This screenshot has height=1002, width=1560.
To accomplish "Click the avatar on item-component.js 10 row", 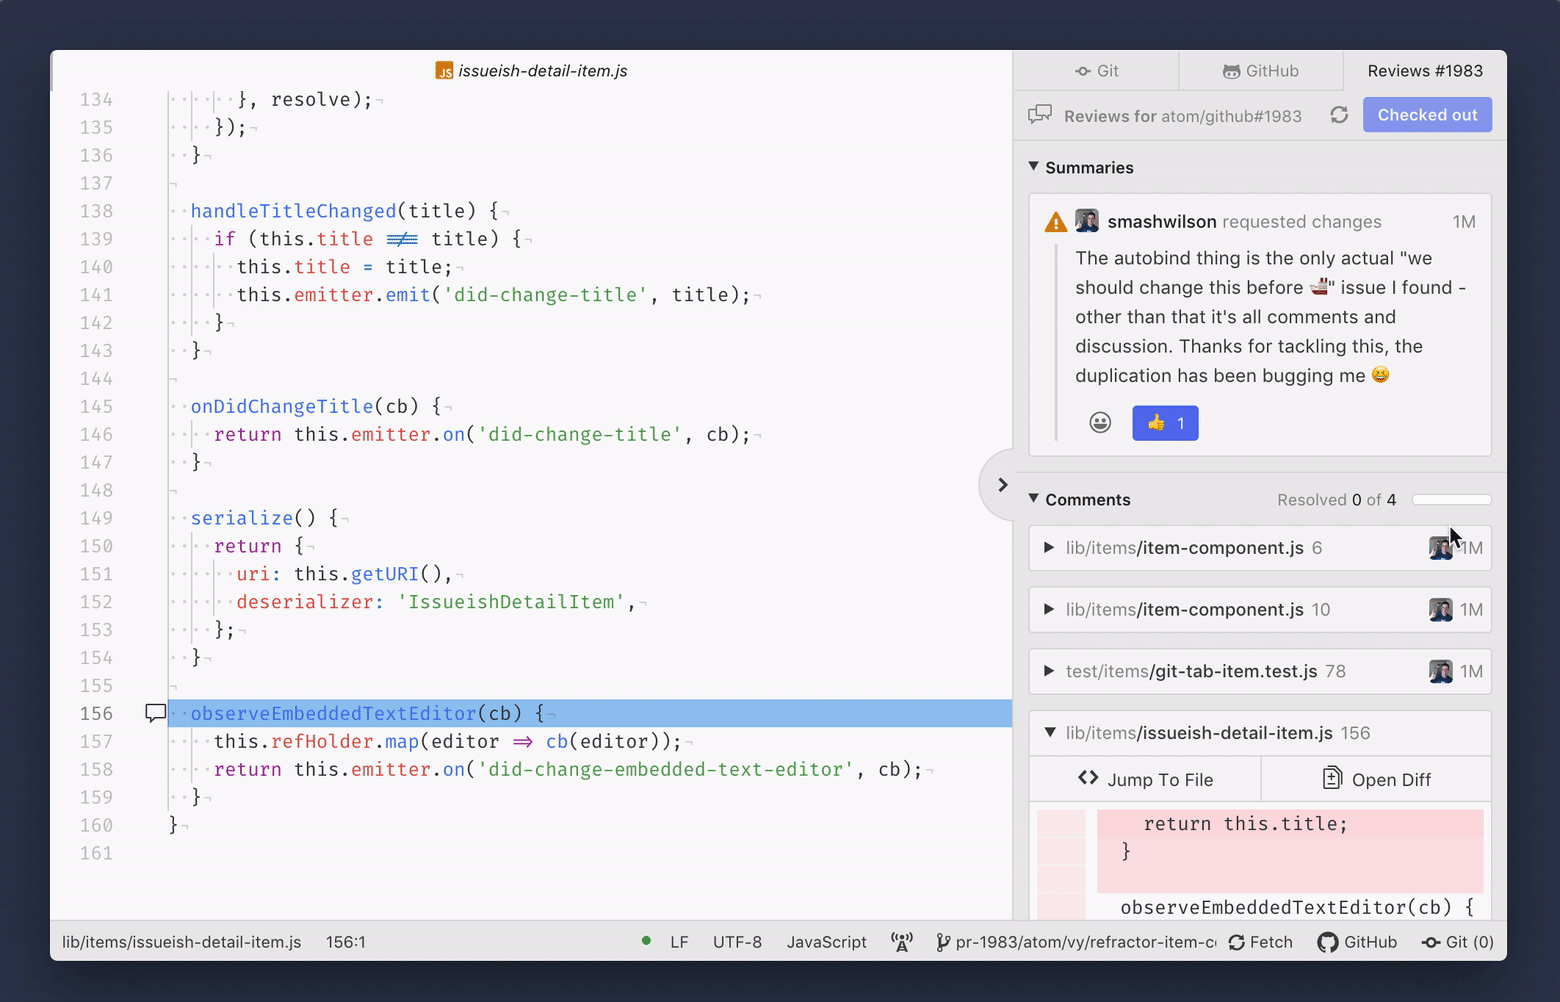I will [1440, 610].
